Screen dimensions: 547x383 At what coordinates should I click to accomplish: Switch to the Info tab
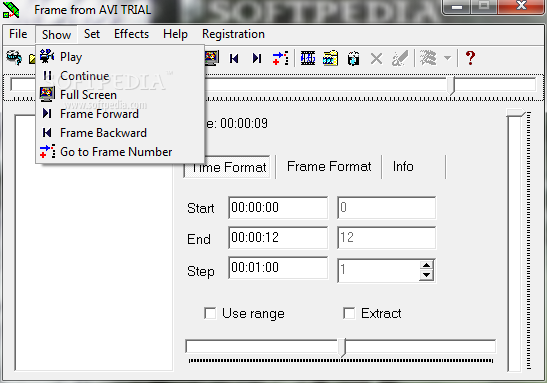(403, 167)
